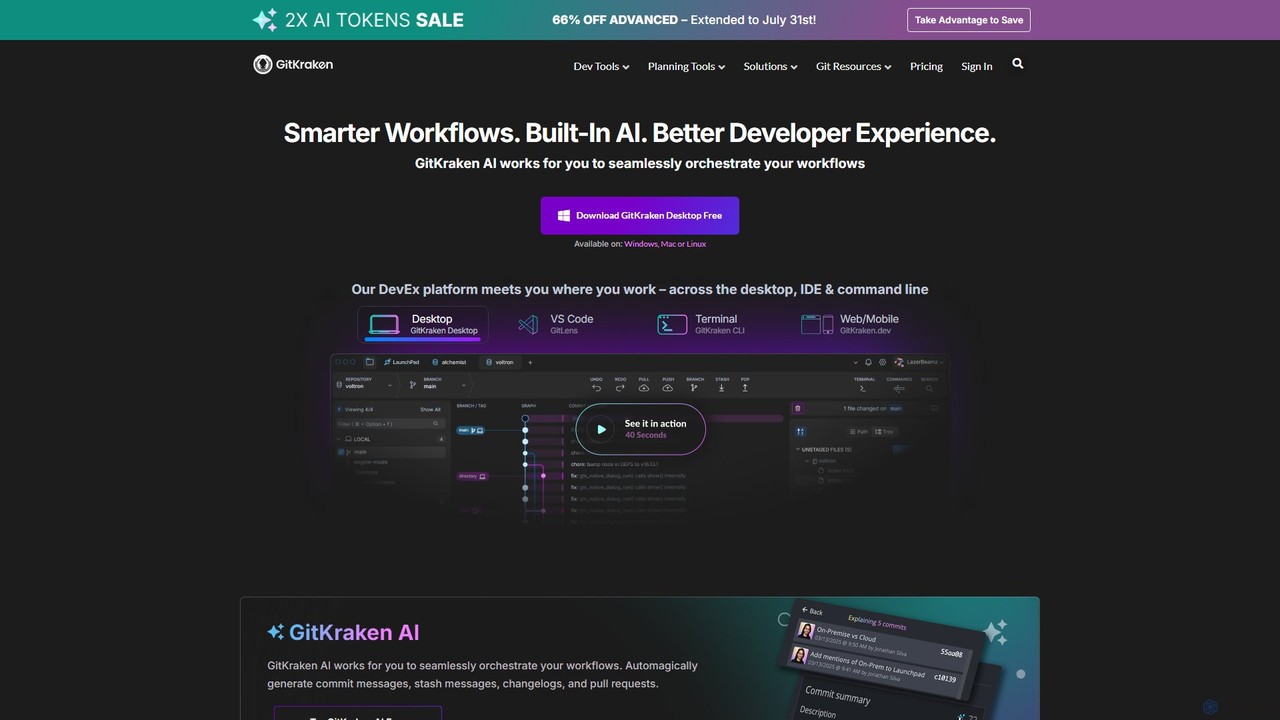1280x720 pixels.
Task: Click the Pop icon in the preview toolbar
Action: (x=745, y=387)
